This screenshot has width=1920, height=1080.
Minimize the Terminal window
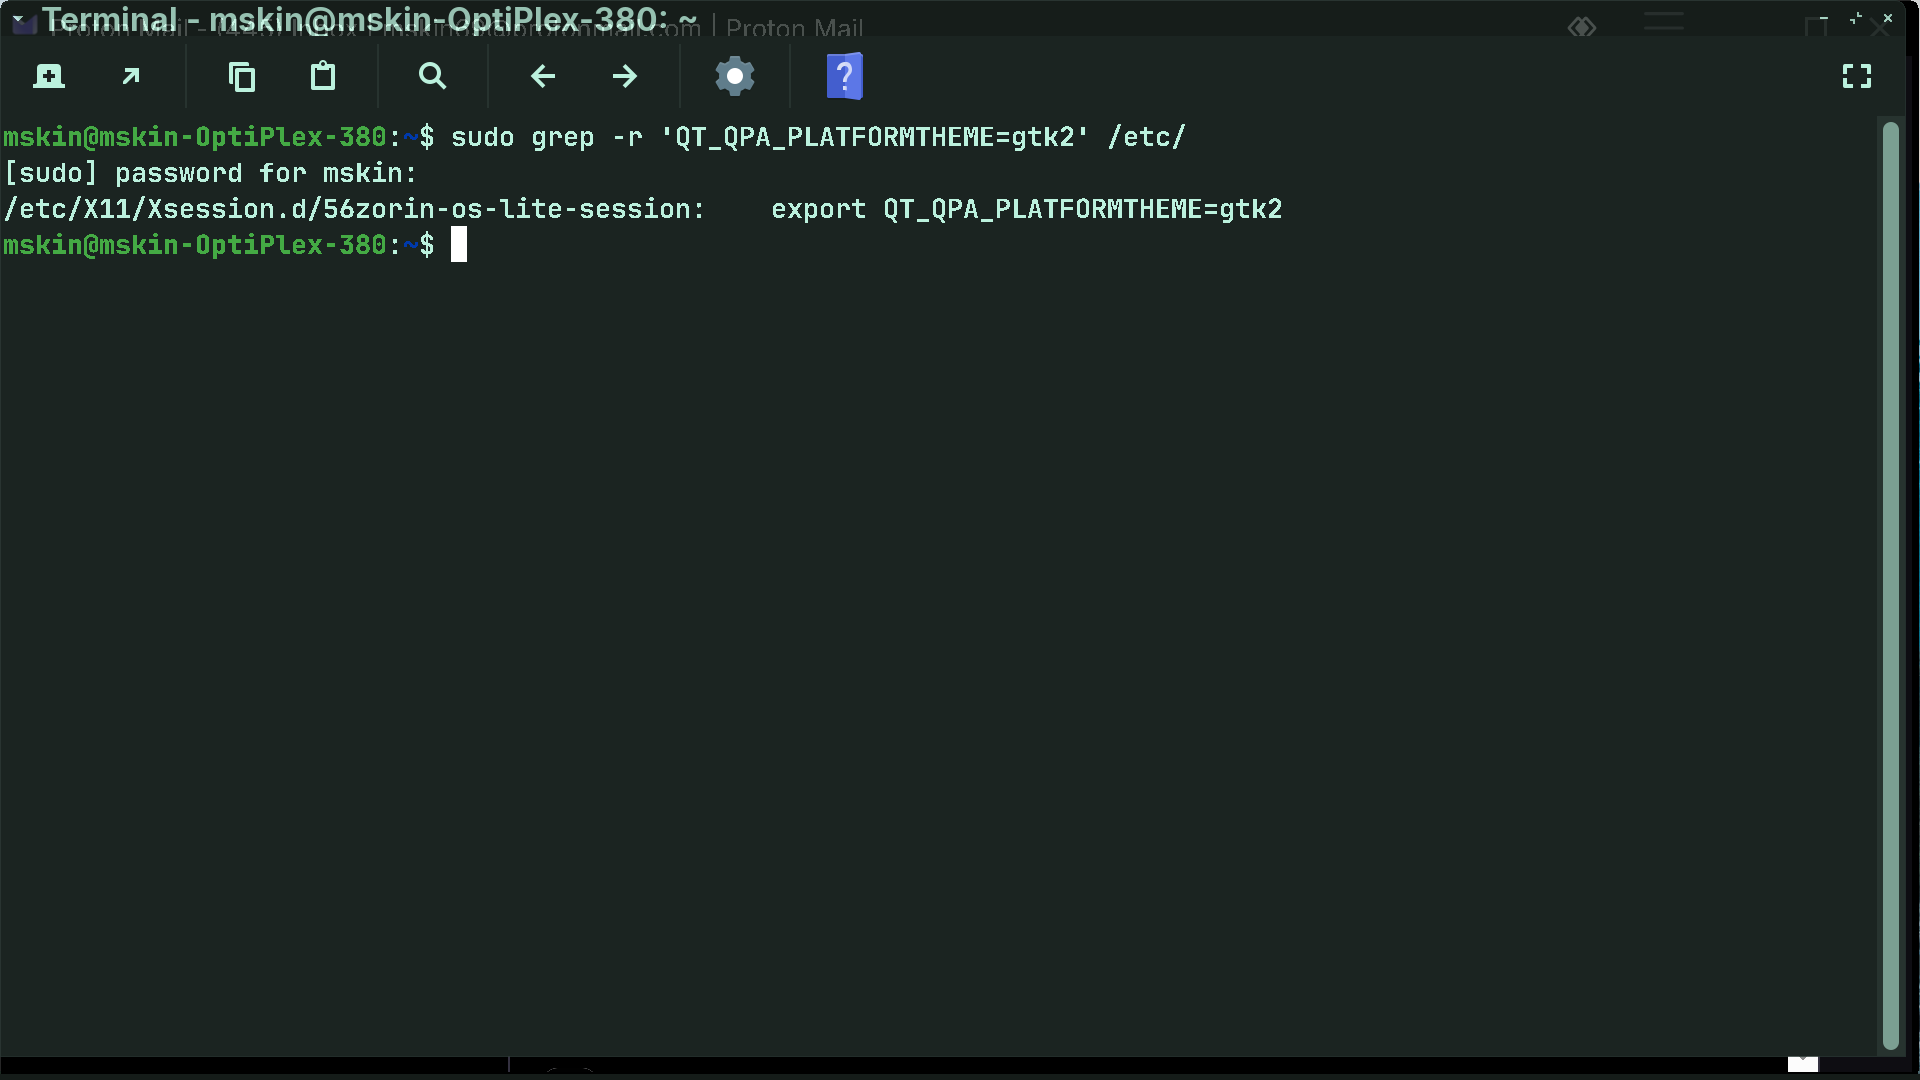[1824, 18]
